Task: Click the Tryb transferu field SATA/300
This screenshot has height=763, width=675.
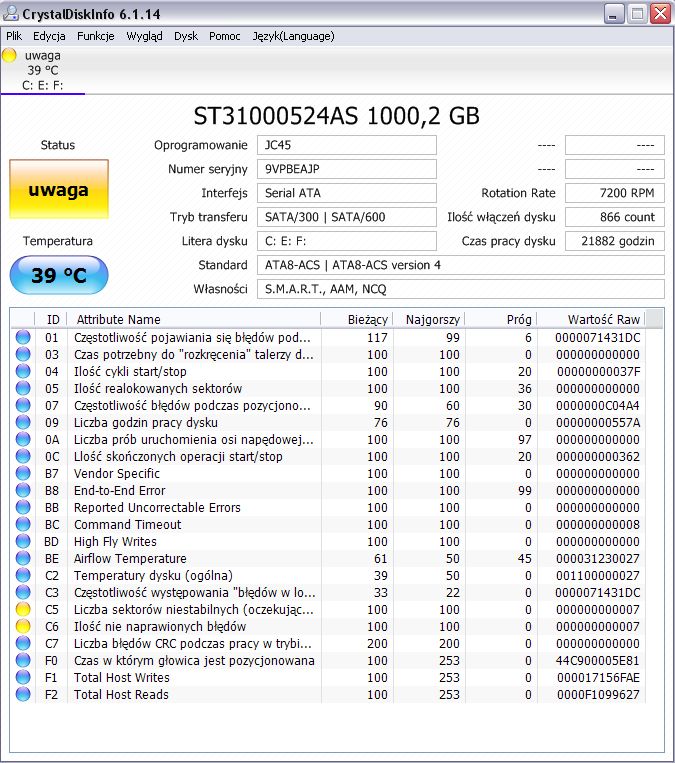Action: [x=347, y=217]
